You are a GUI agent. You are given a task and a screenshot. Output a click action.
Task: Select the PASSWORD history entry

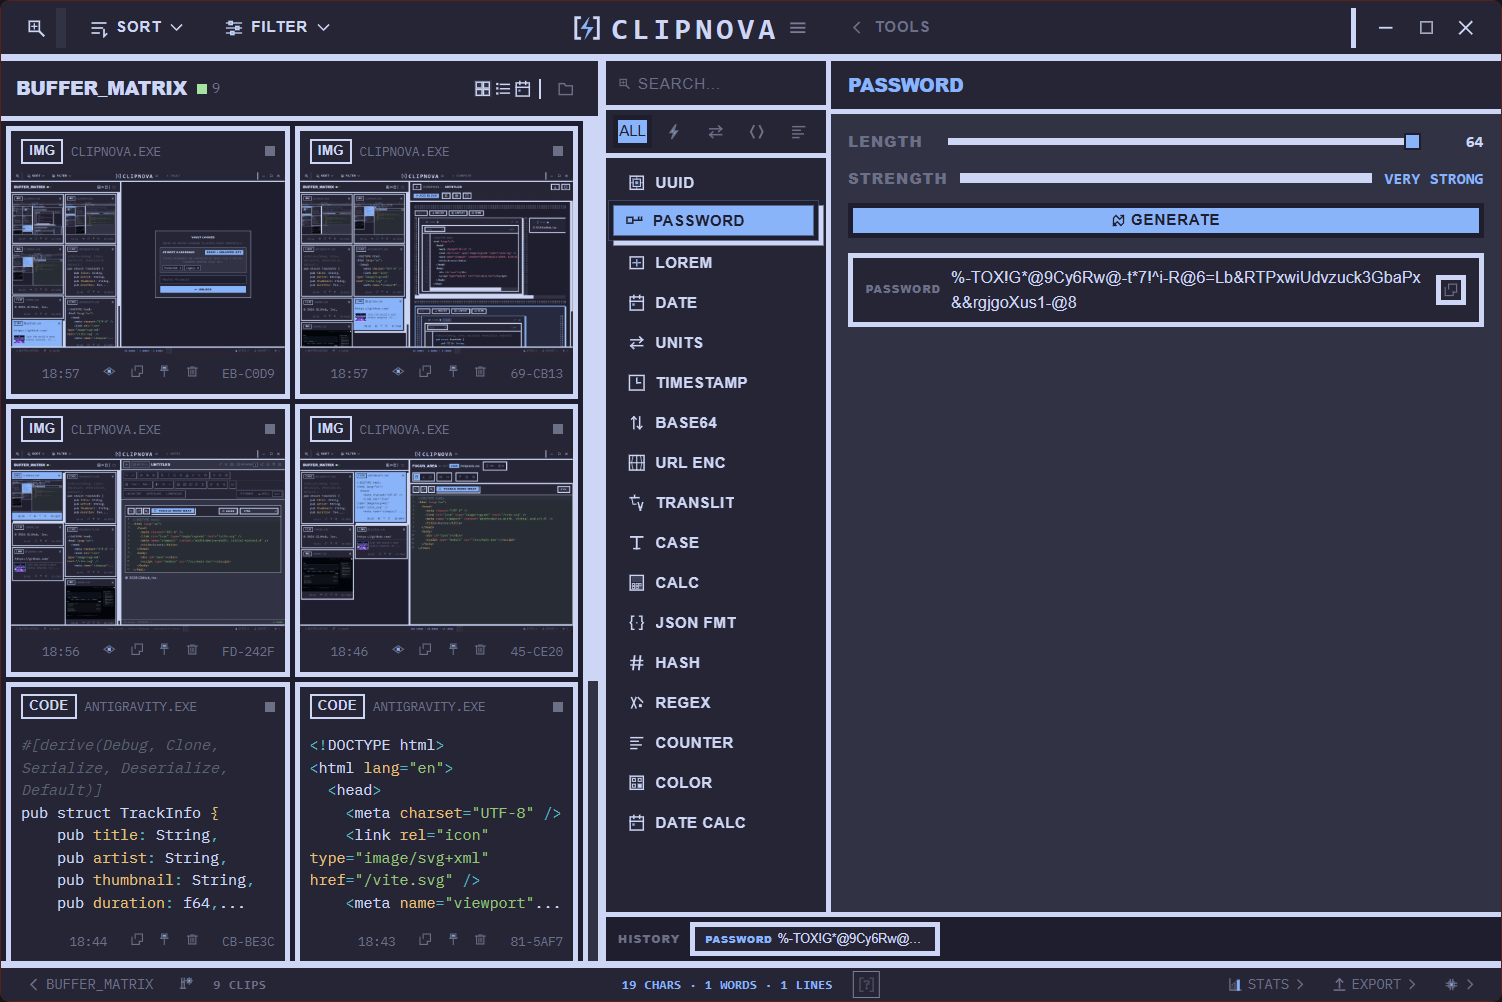pos(815,939)
